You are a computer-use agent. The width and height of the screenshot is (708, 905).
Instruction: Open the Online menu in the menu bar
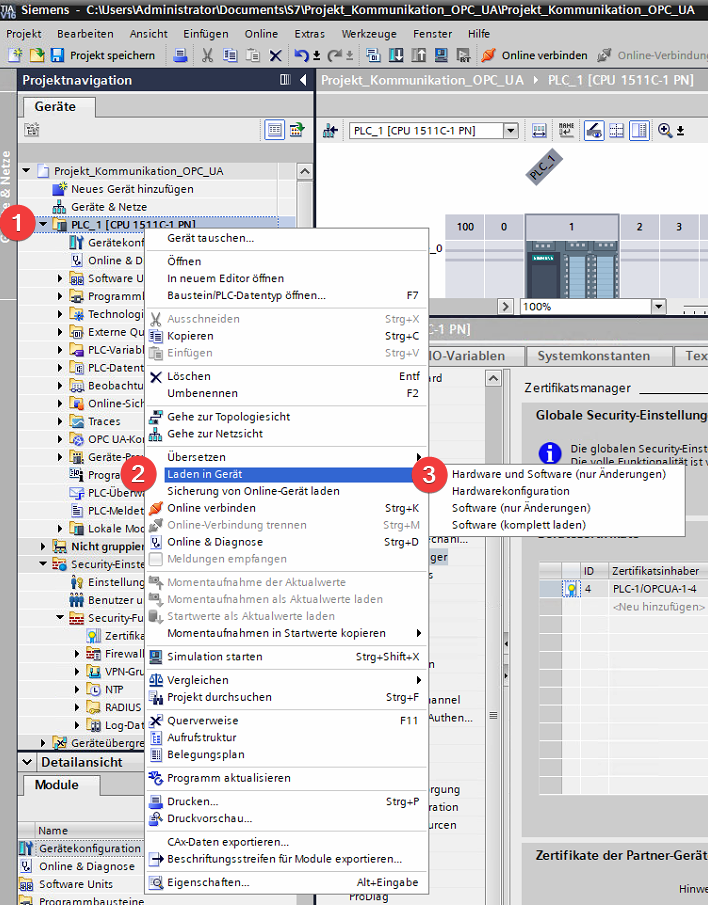261,34
